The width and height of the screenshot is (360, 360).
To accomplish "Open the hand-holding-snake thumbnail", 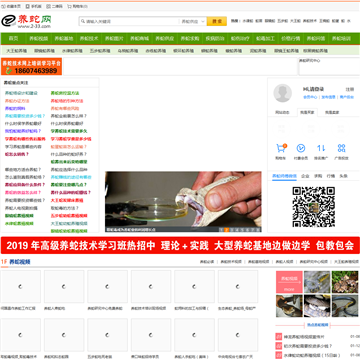I will tap(289, 306).
